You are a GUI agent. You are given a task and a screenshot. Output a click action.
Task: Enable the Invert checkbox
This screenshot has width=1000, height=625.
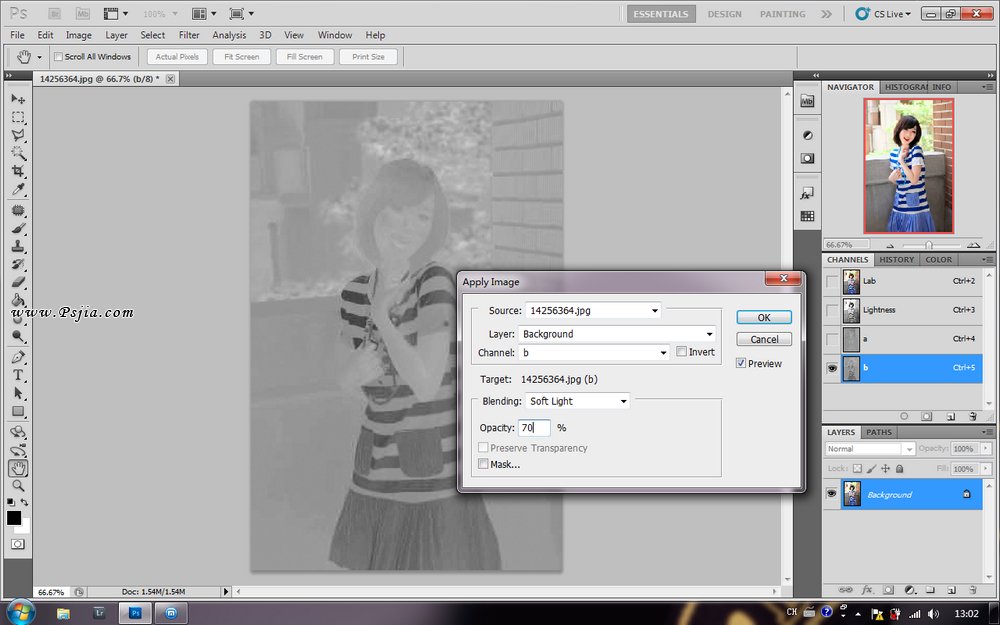click(x=681, y=352)
